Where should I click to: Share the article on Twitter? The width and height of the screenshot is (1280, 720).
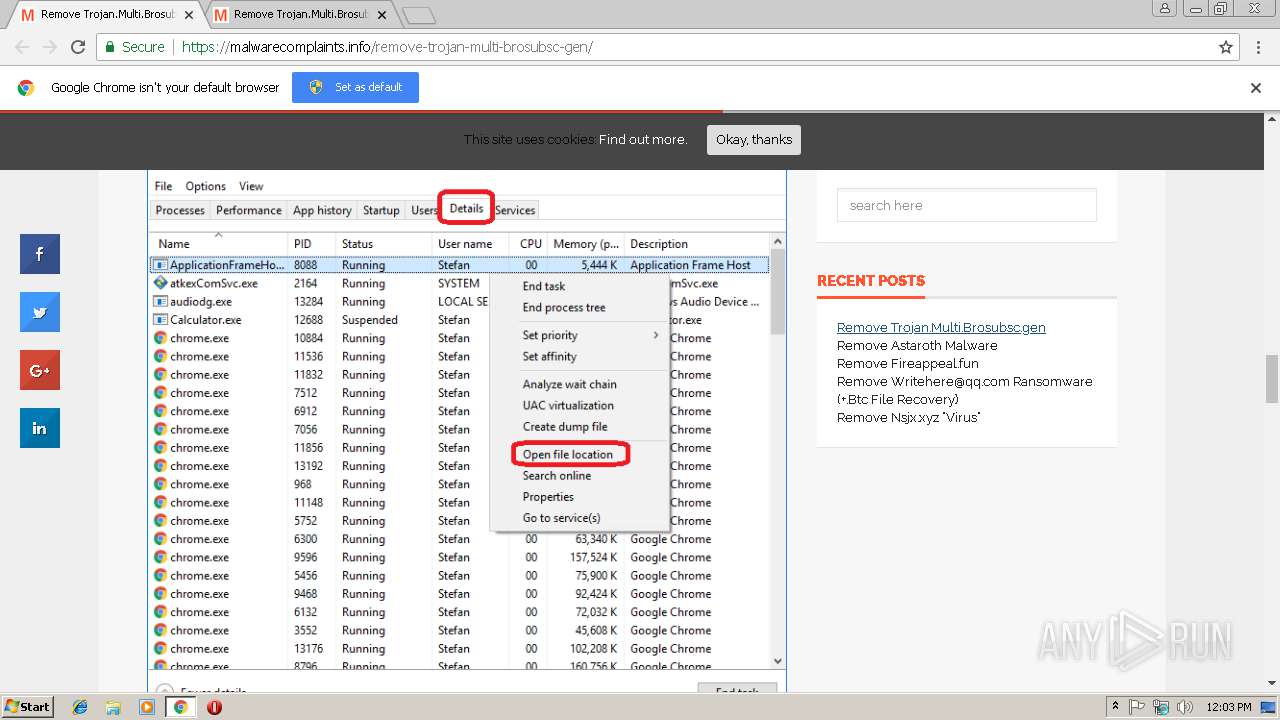pyautogui.click(x=40, y=312)
